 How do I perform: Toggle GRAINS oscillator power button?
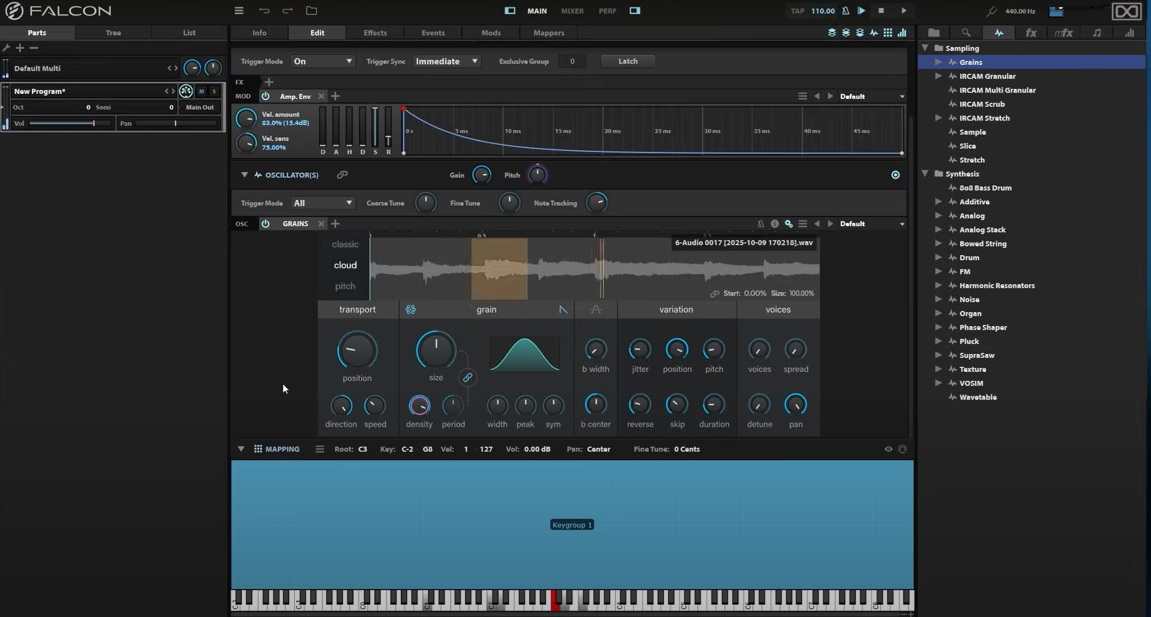point(265,224)
